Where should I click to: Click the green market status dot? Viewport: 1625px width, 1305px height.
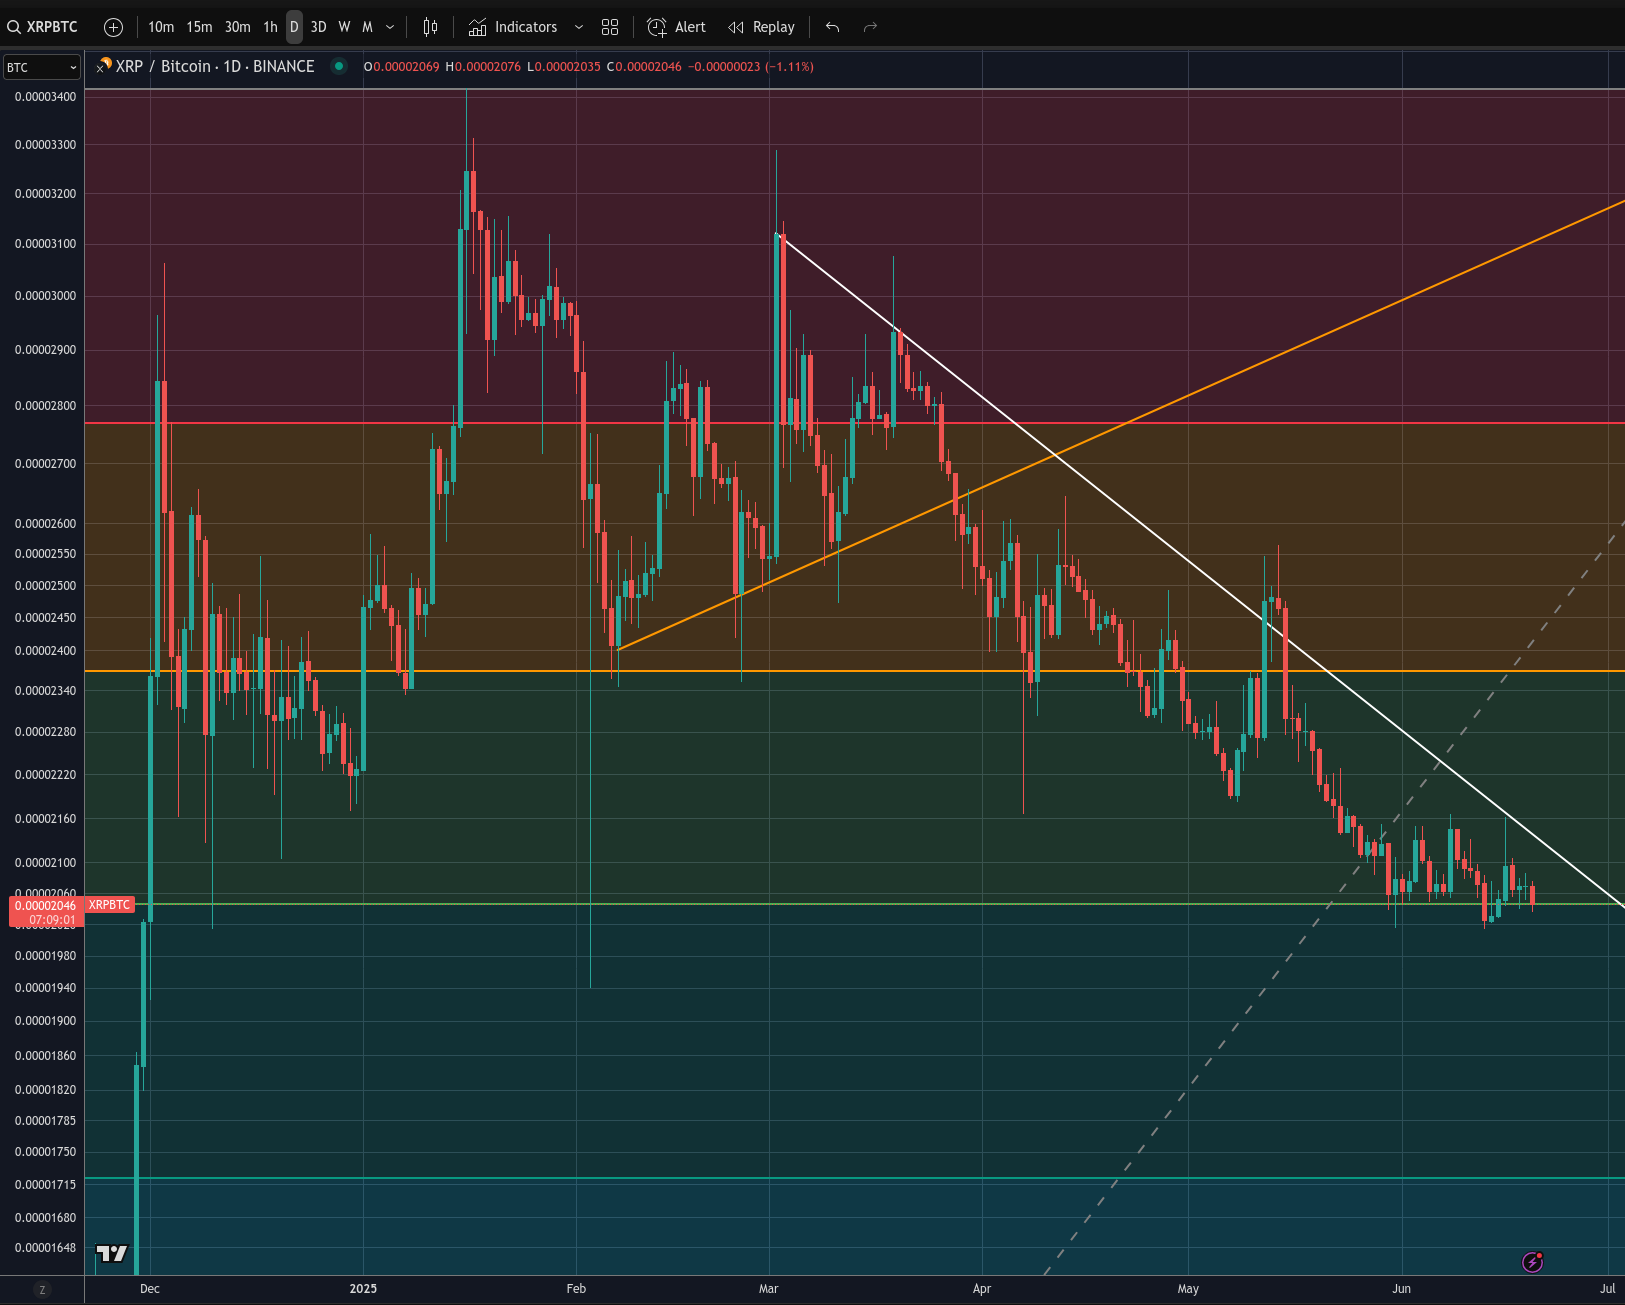[x=339, y=66]
